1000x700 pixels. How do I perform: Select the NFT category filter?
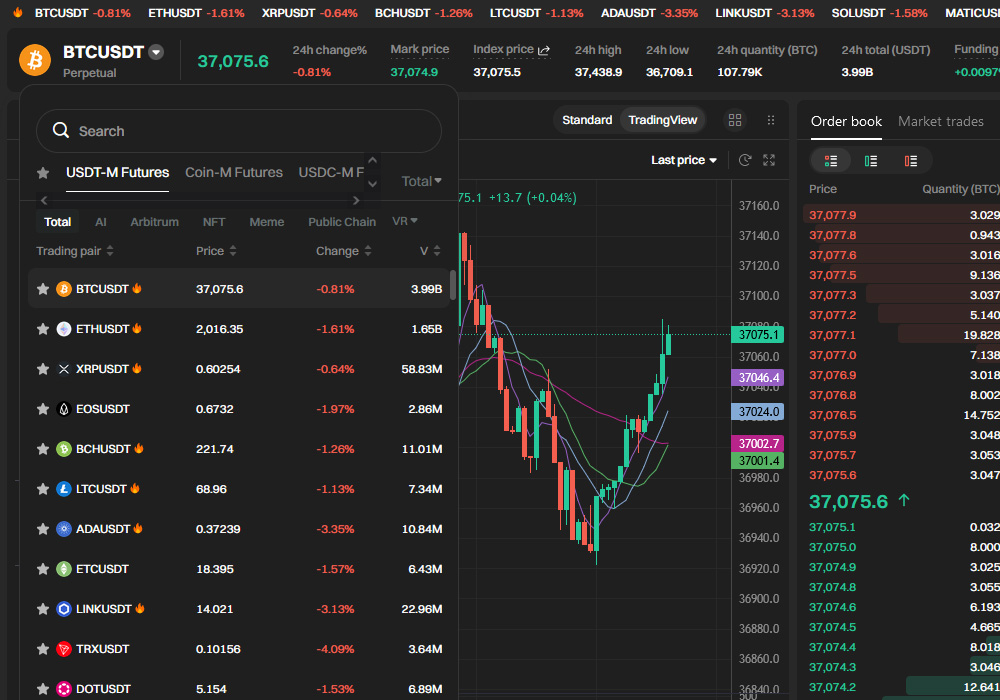[x=214, y=222]
